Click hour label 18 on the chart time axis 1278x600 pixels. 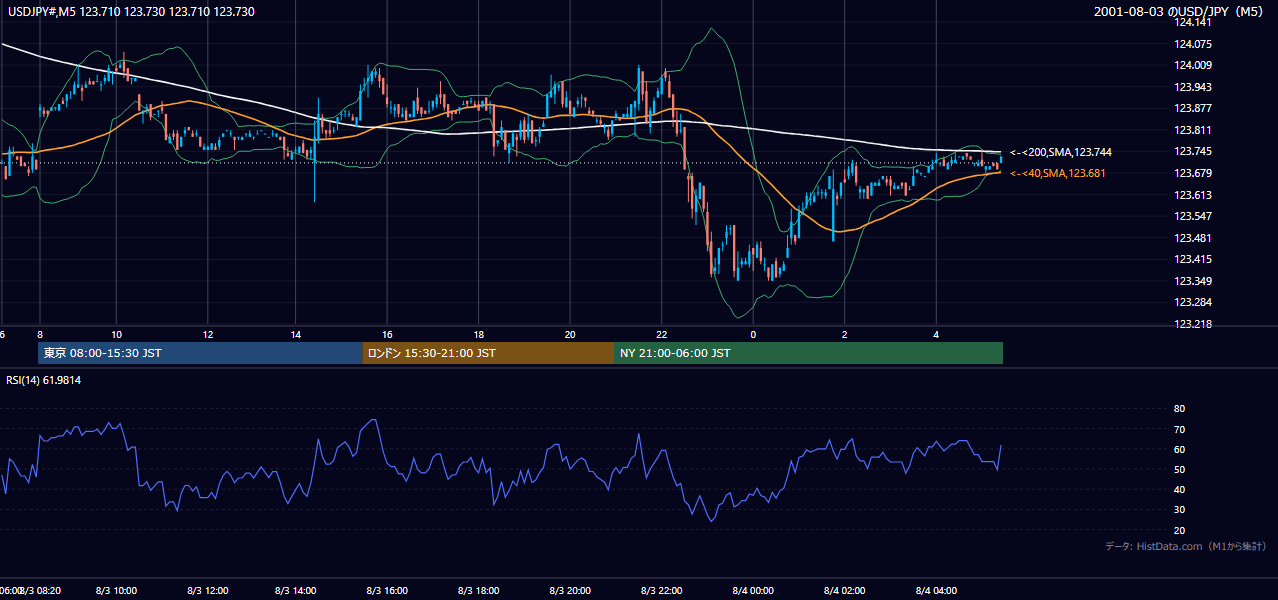[479, 334]
